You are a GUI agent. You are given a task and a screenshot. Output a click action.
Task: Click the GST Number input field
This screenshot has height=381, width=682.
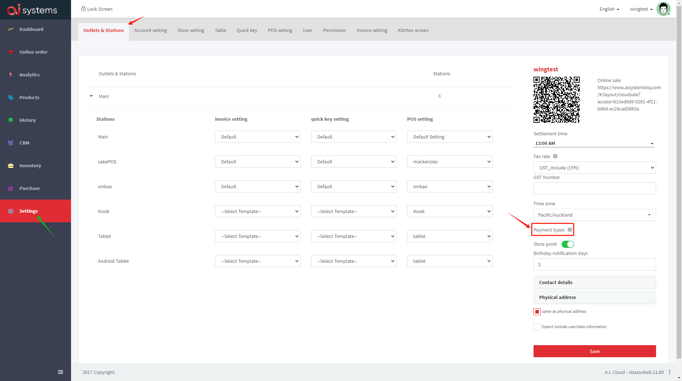pyautogui.click(x=595, y=188)
